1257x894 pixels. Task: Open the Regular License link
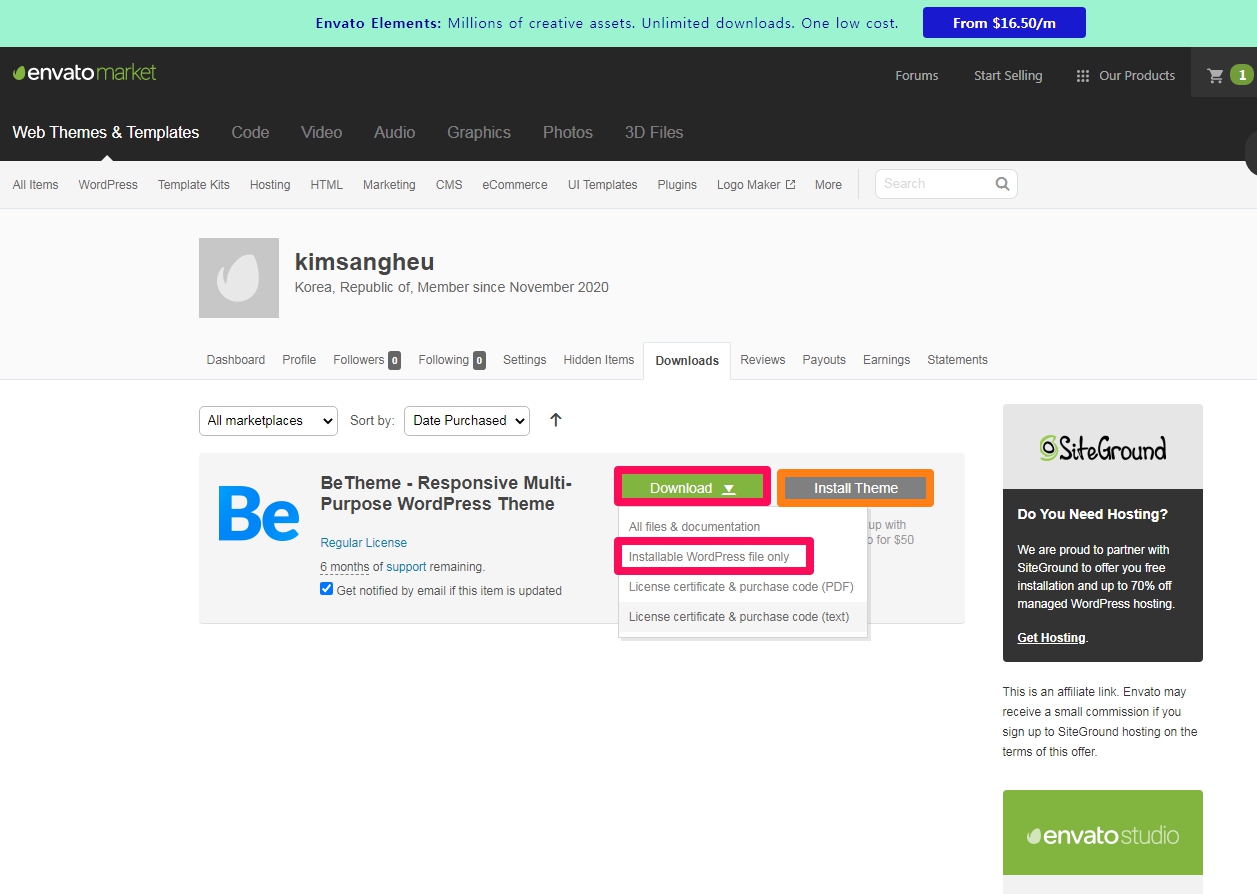pos(364,543)
